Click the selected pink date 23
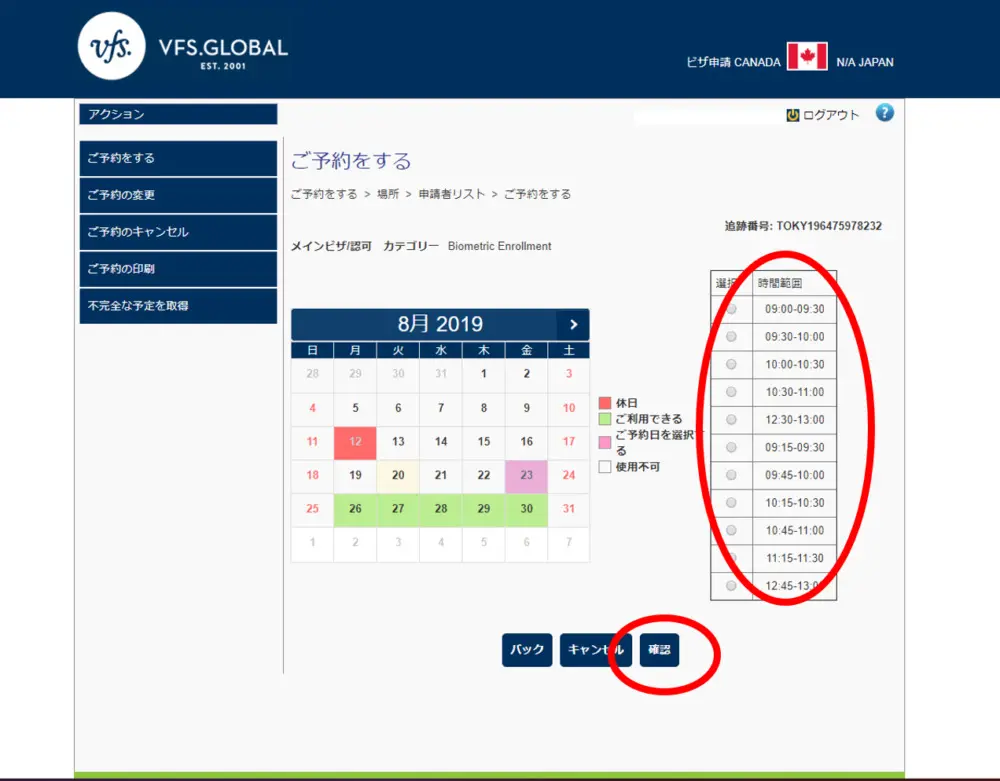This screenshot has height=781, width=1000. [x=527, y=476]
